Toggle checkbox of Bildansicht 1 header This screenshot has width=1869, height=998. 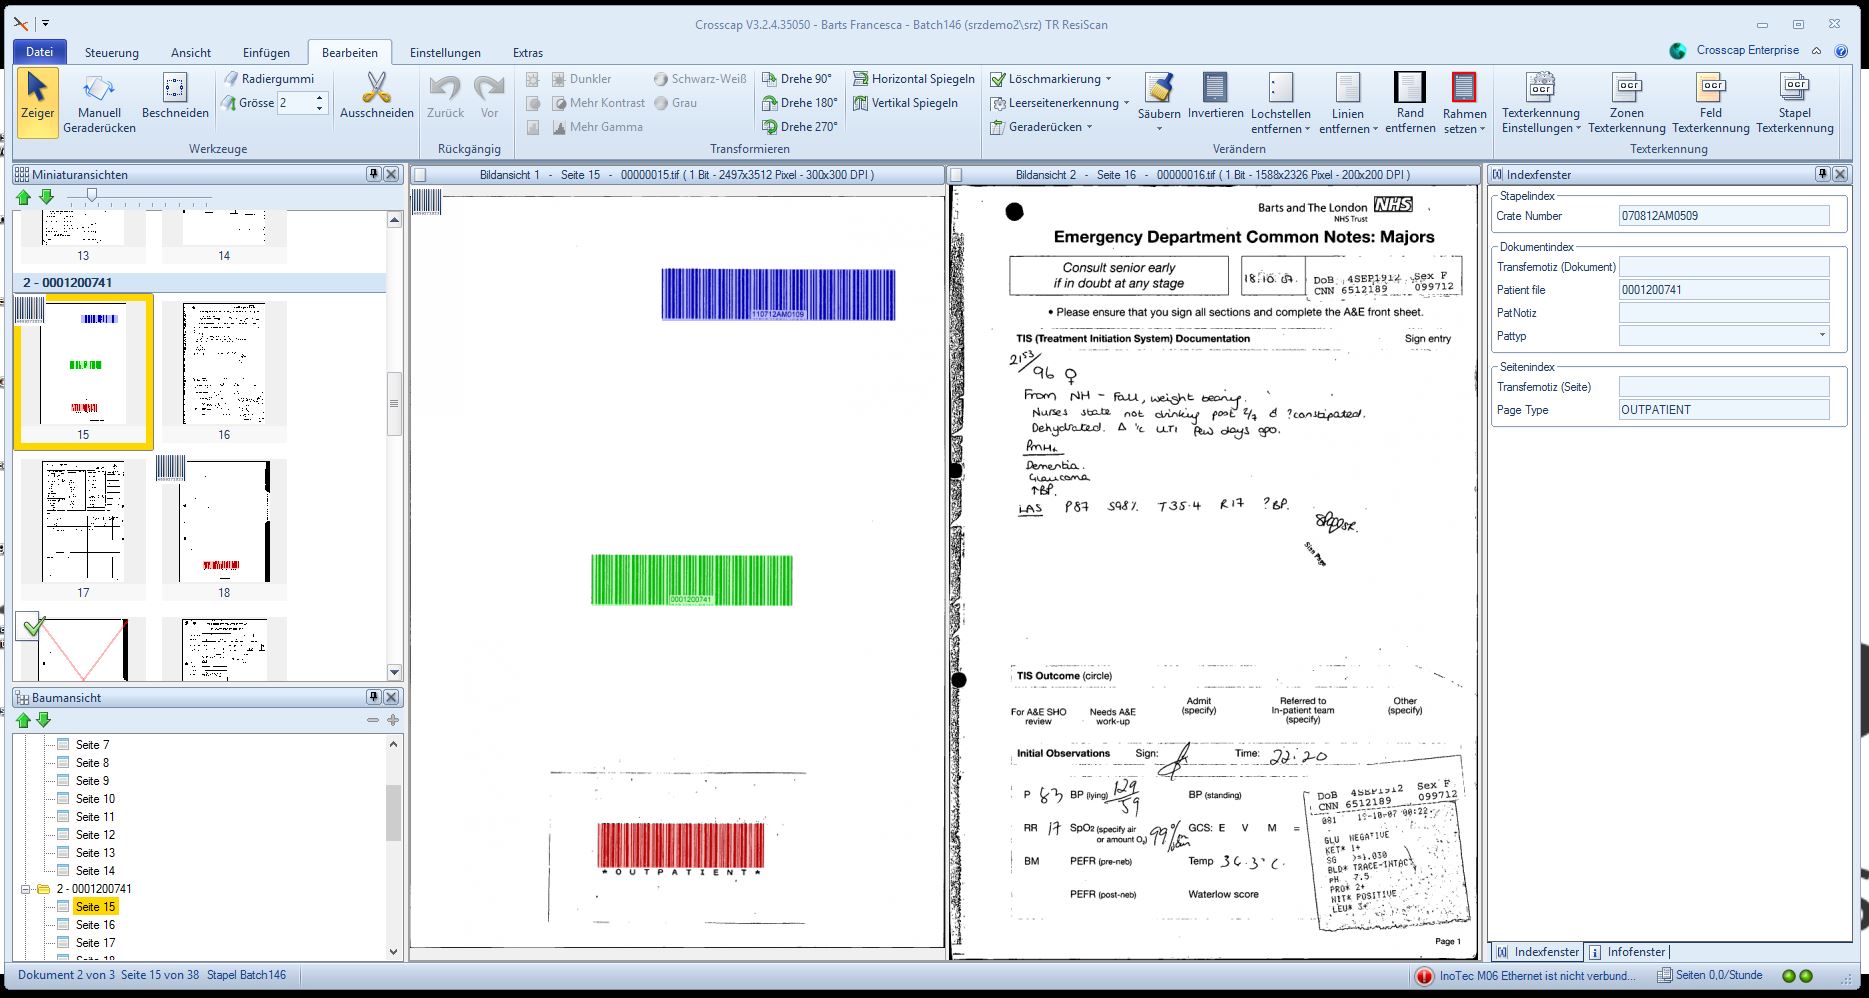[x=420, y=175]
